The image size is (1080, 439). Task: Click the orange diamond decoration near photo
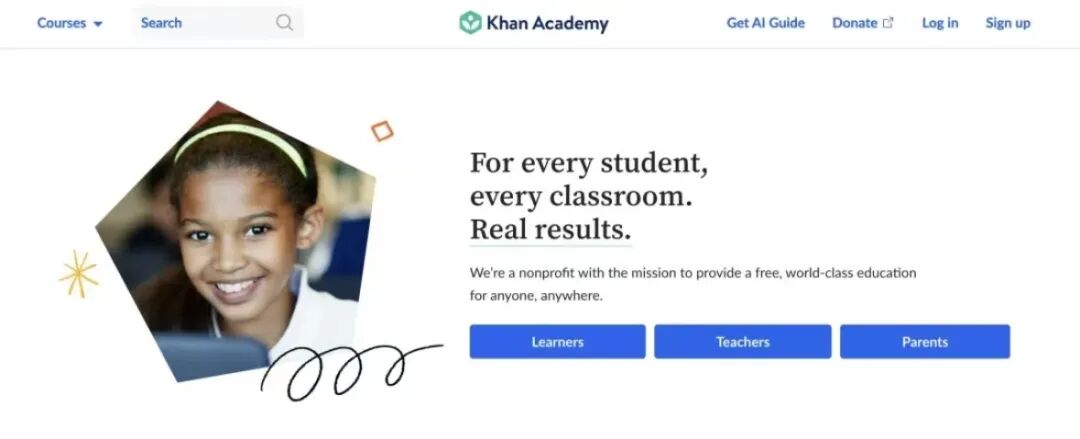(382, 131)
